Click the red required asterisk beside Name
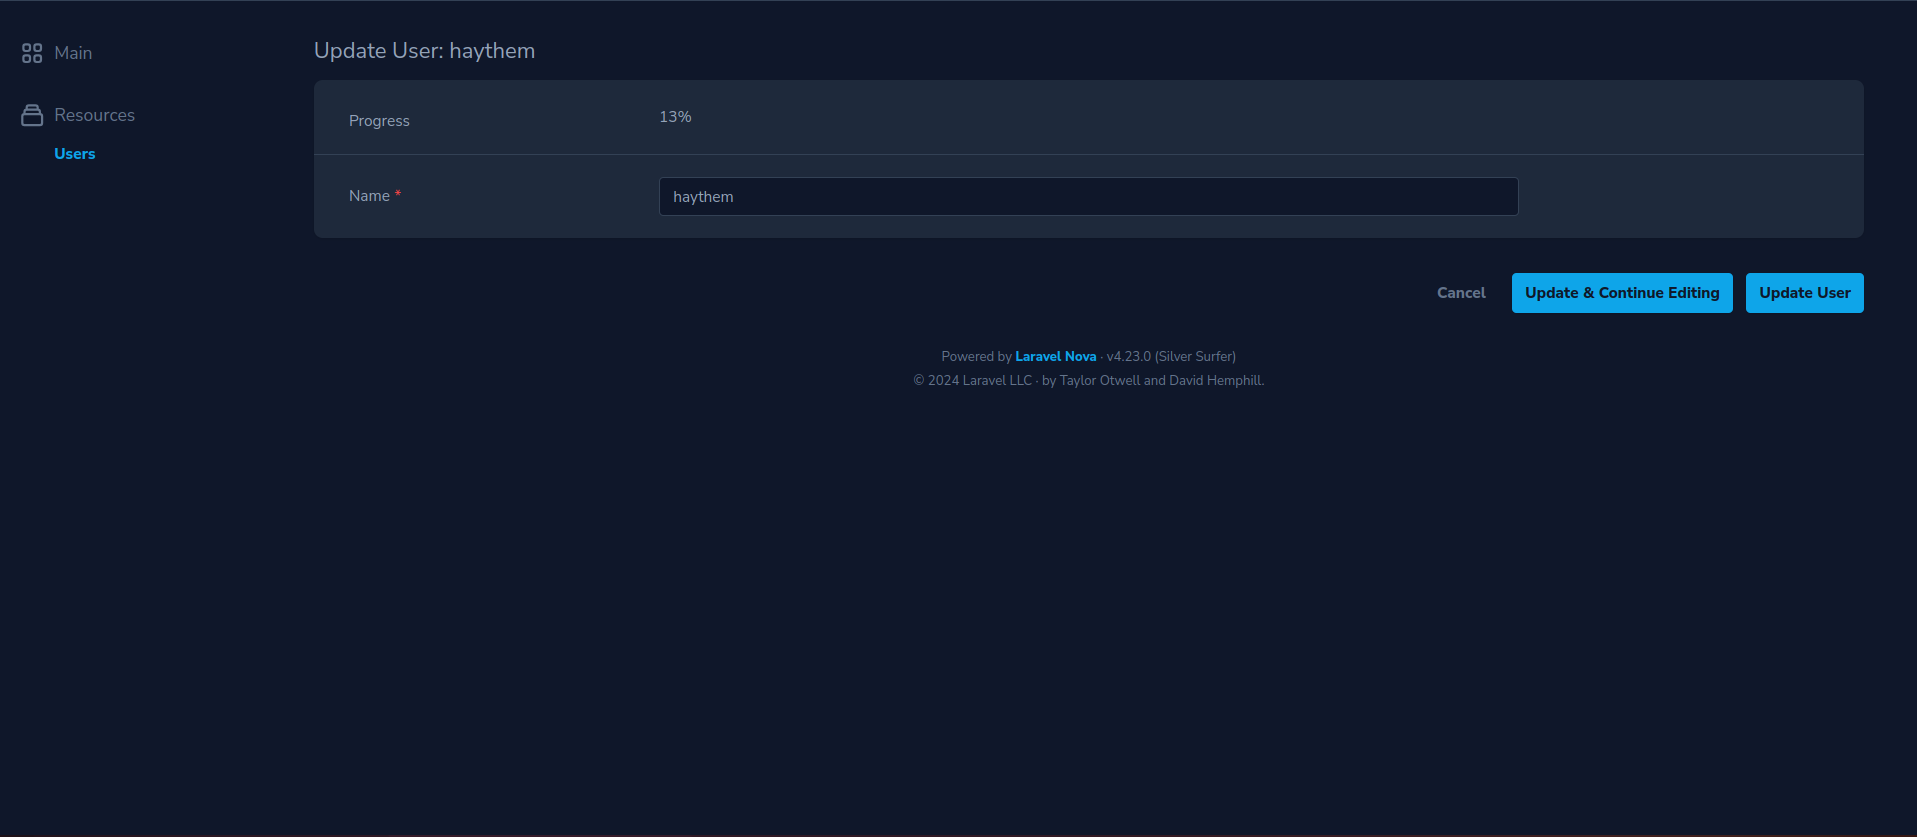The height and width of the screenshot is (837, 1917). tap(398, 195)
